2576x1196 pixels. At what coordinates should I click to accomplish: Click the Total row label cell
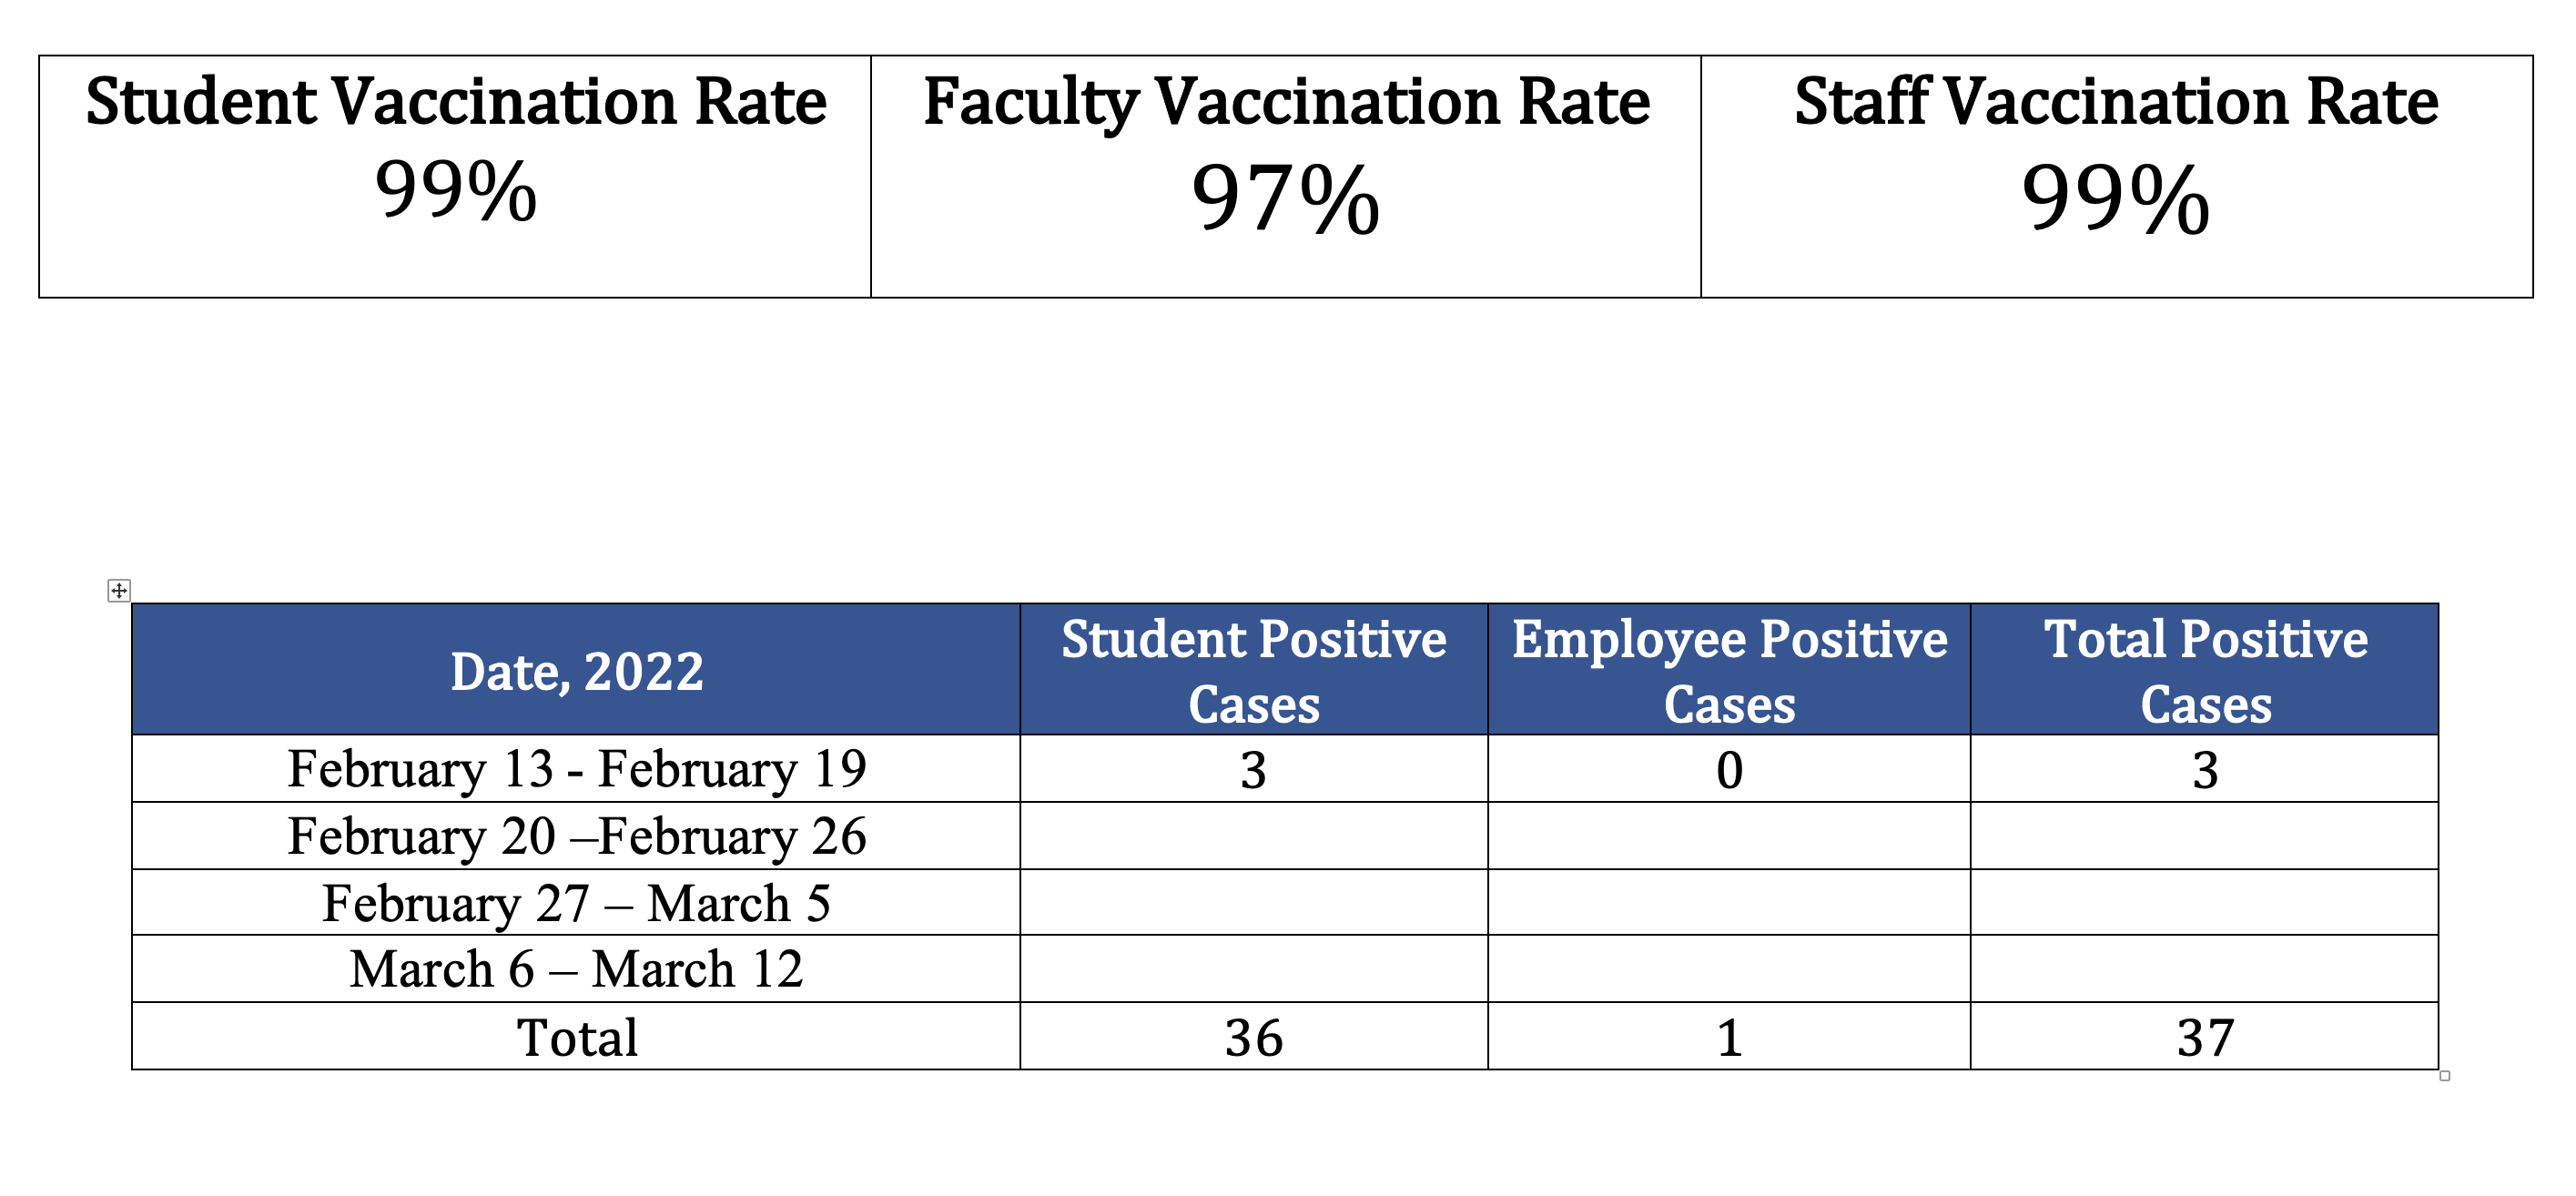(577, 1037)
